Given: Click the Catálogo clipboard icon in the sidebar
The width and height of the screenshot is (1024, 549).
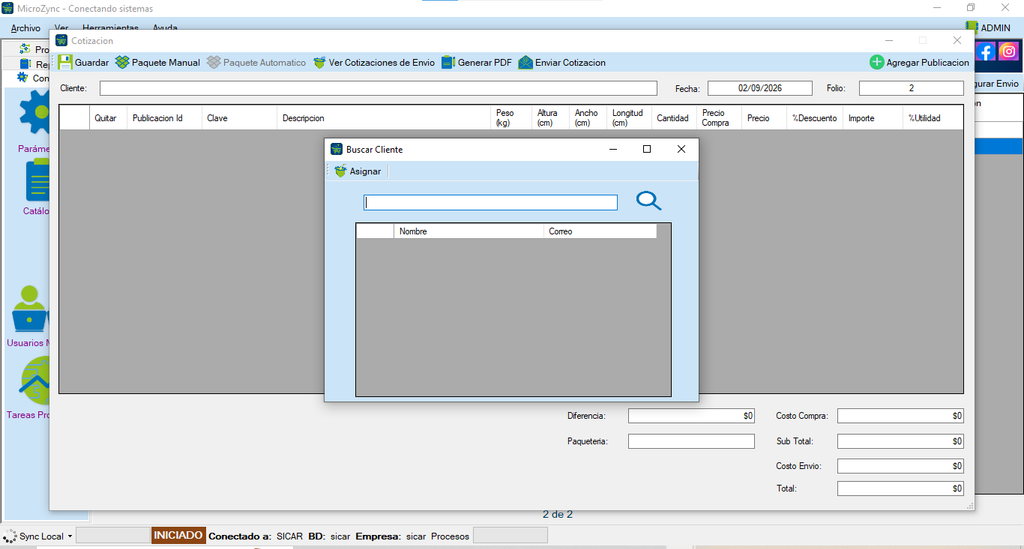Looking at the screenshot, I should [37, 181].
